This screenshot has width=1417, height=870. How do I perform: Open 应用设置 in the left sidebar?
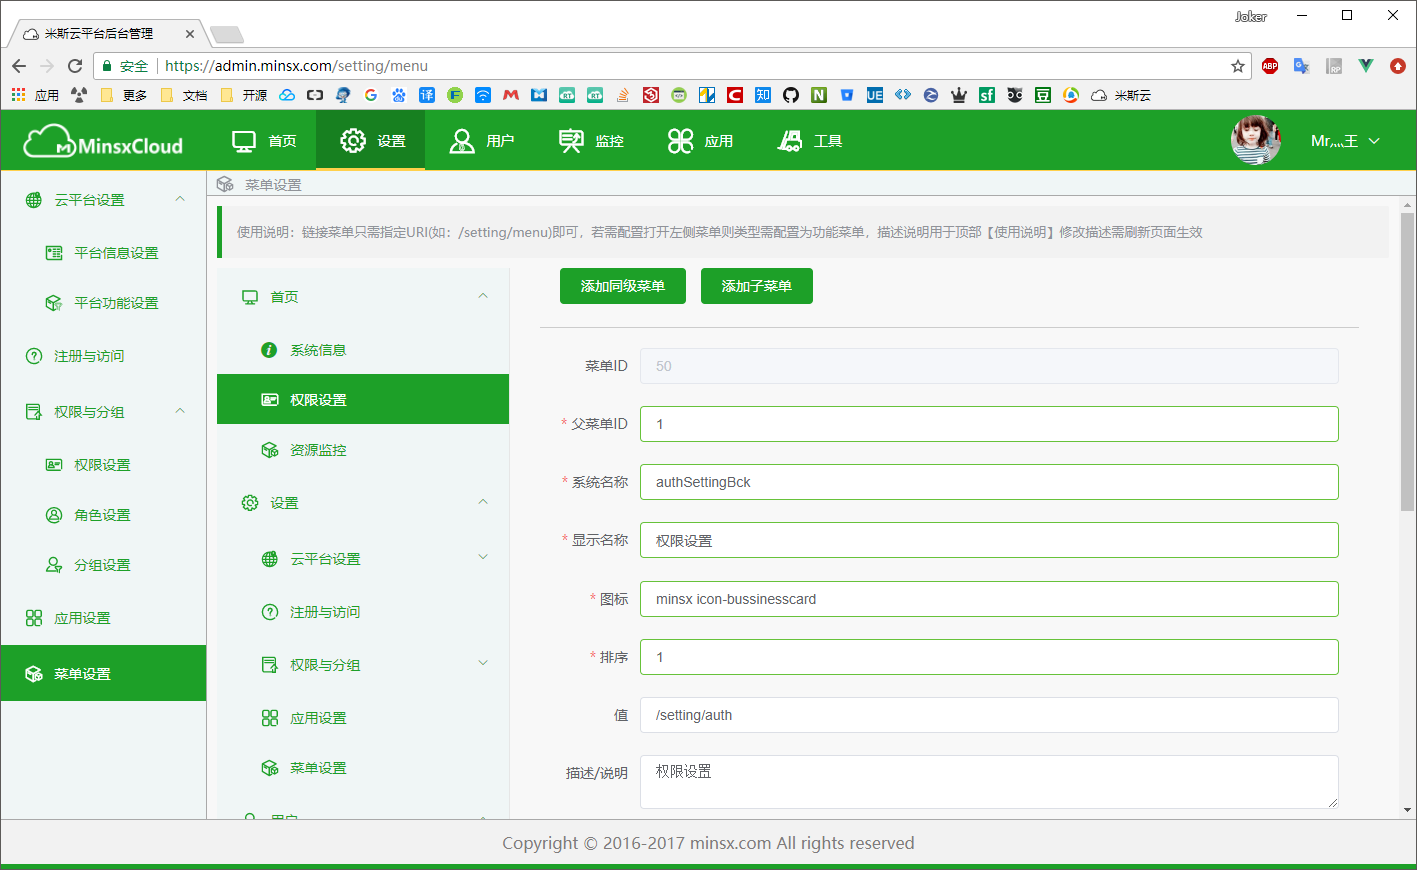(104, 618)
